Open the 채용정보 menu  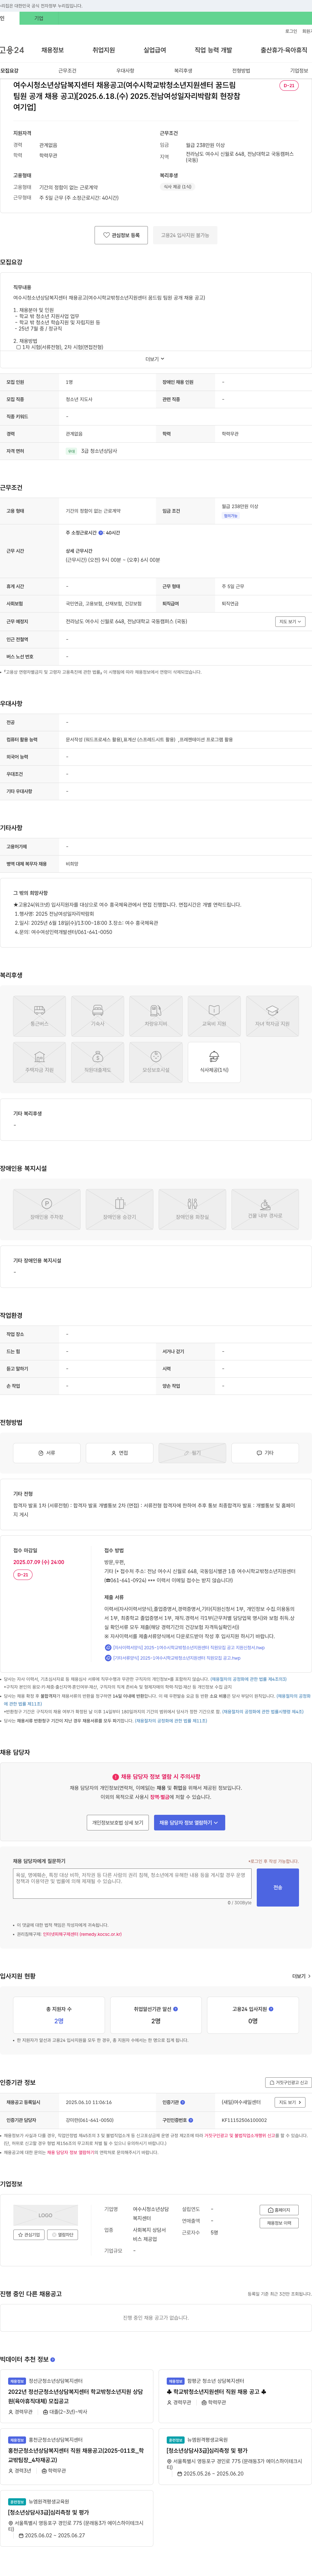(x=52, y=50)
